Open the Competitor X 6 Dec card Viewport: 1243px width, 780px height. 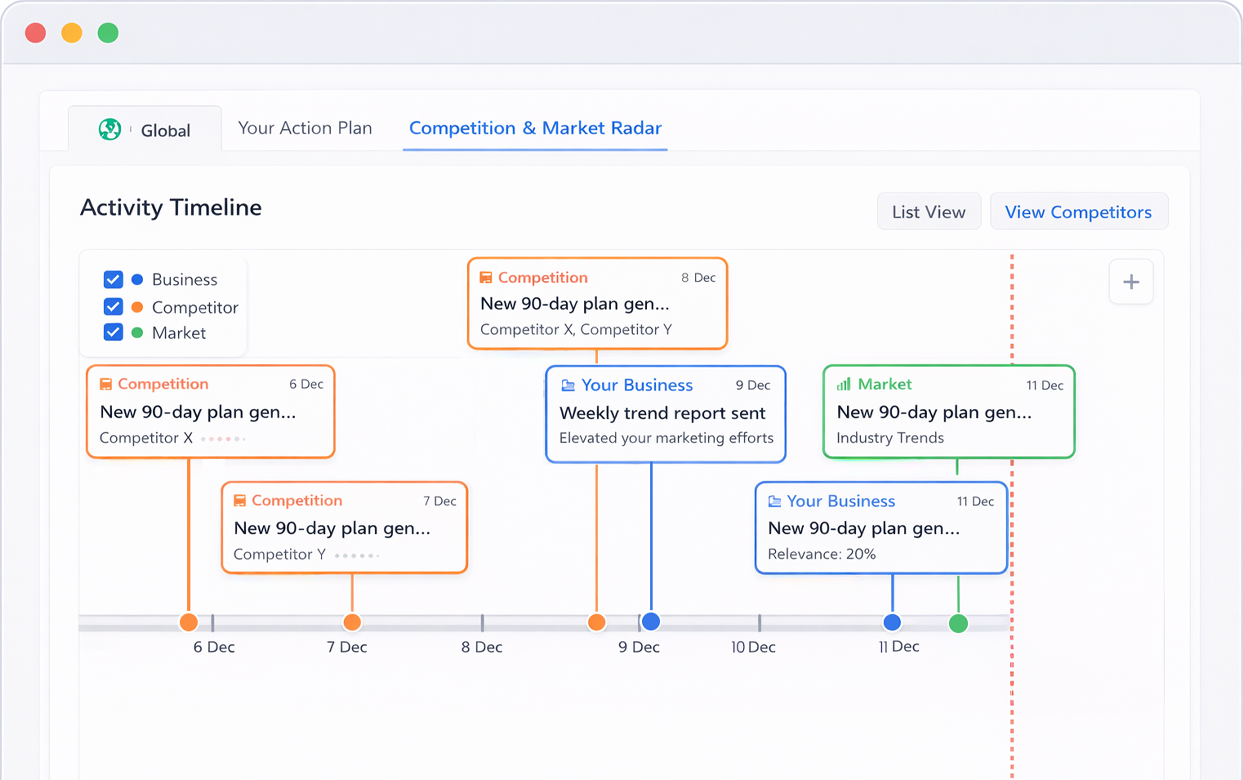(211, 412)
